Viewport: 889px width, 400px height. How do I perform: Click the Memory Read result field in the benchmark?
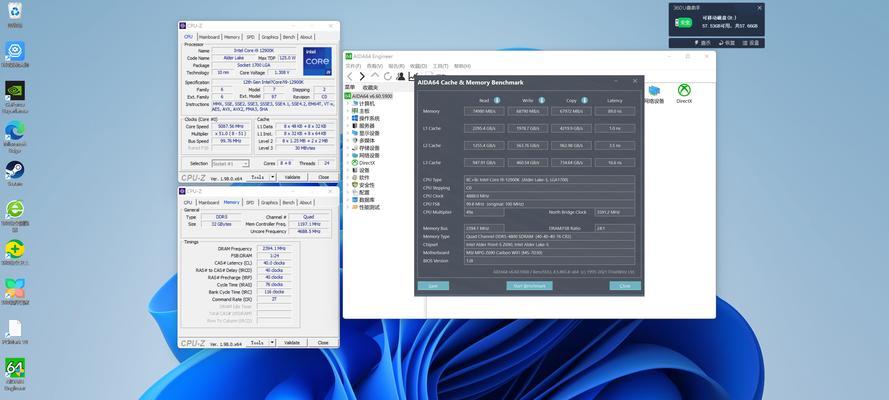[x=484, y=111]
